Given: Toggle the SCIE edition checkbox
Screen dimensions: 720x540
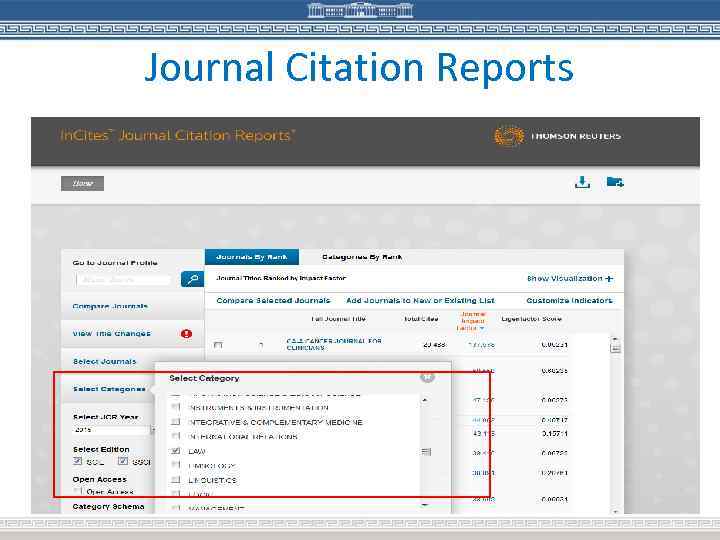Looking at the screenshot, I should 77,461.
